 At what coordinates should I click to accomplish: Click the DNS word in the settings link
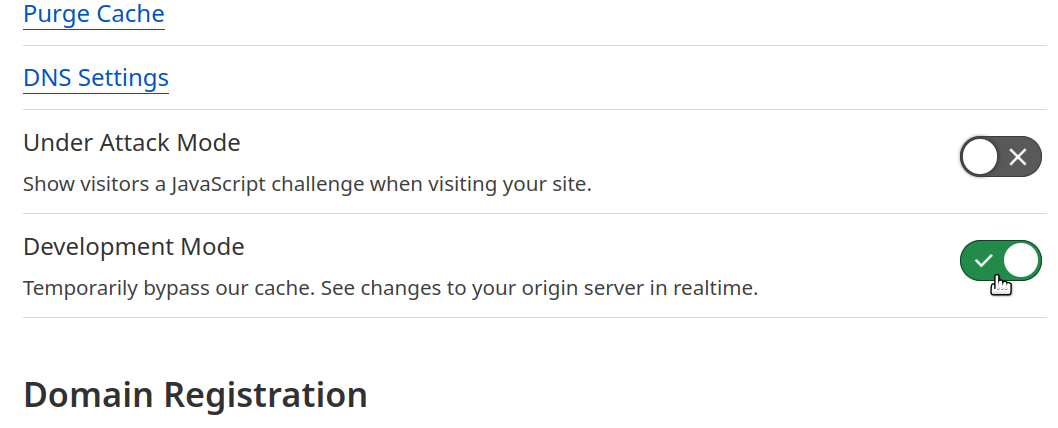(x=47, y=78)
